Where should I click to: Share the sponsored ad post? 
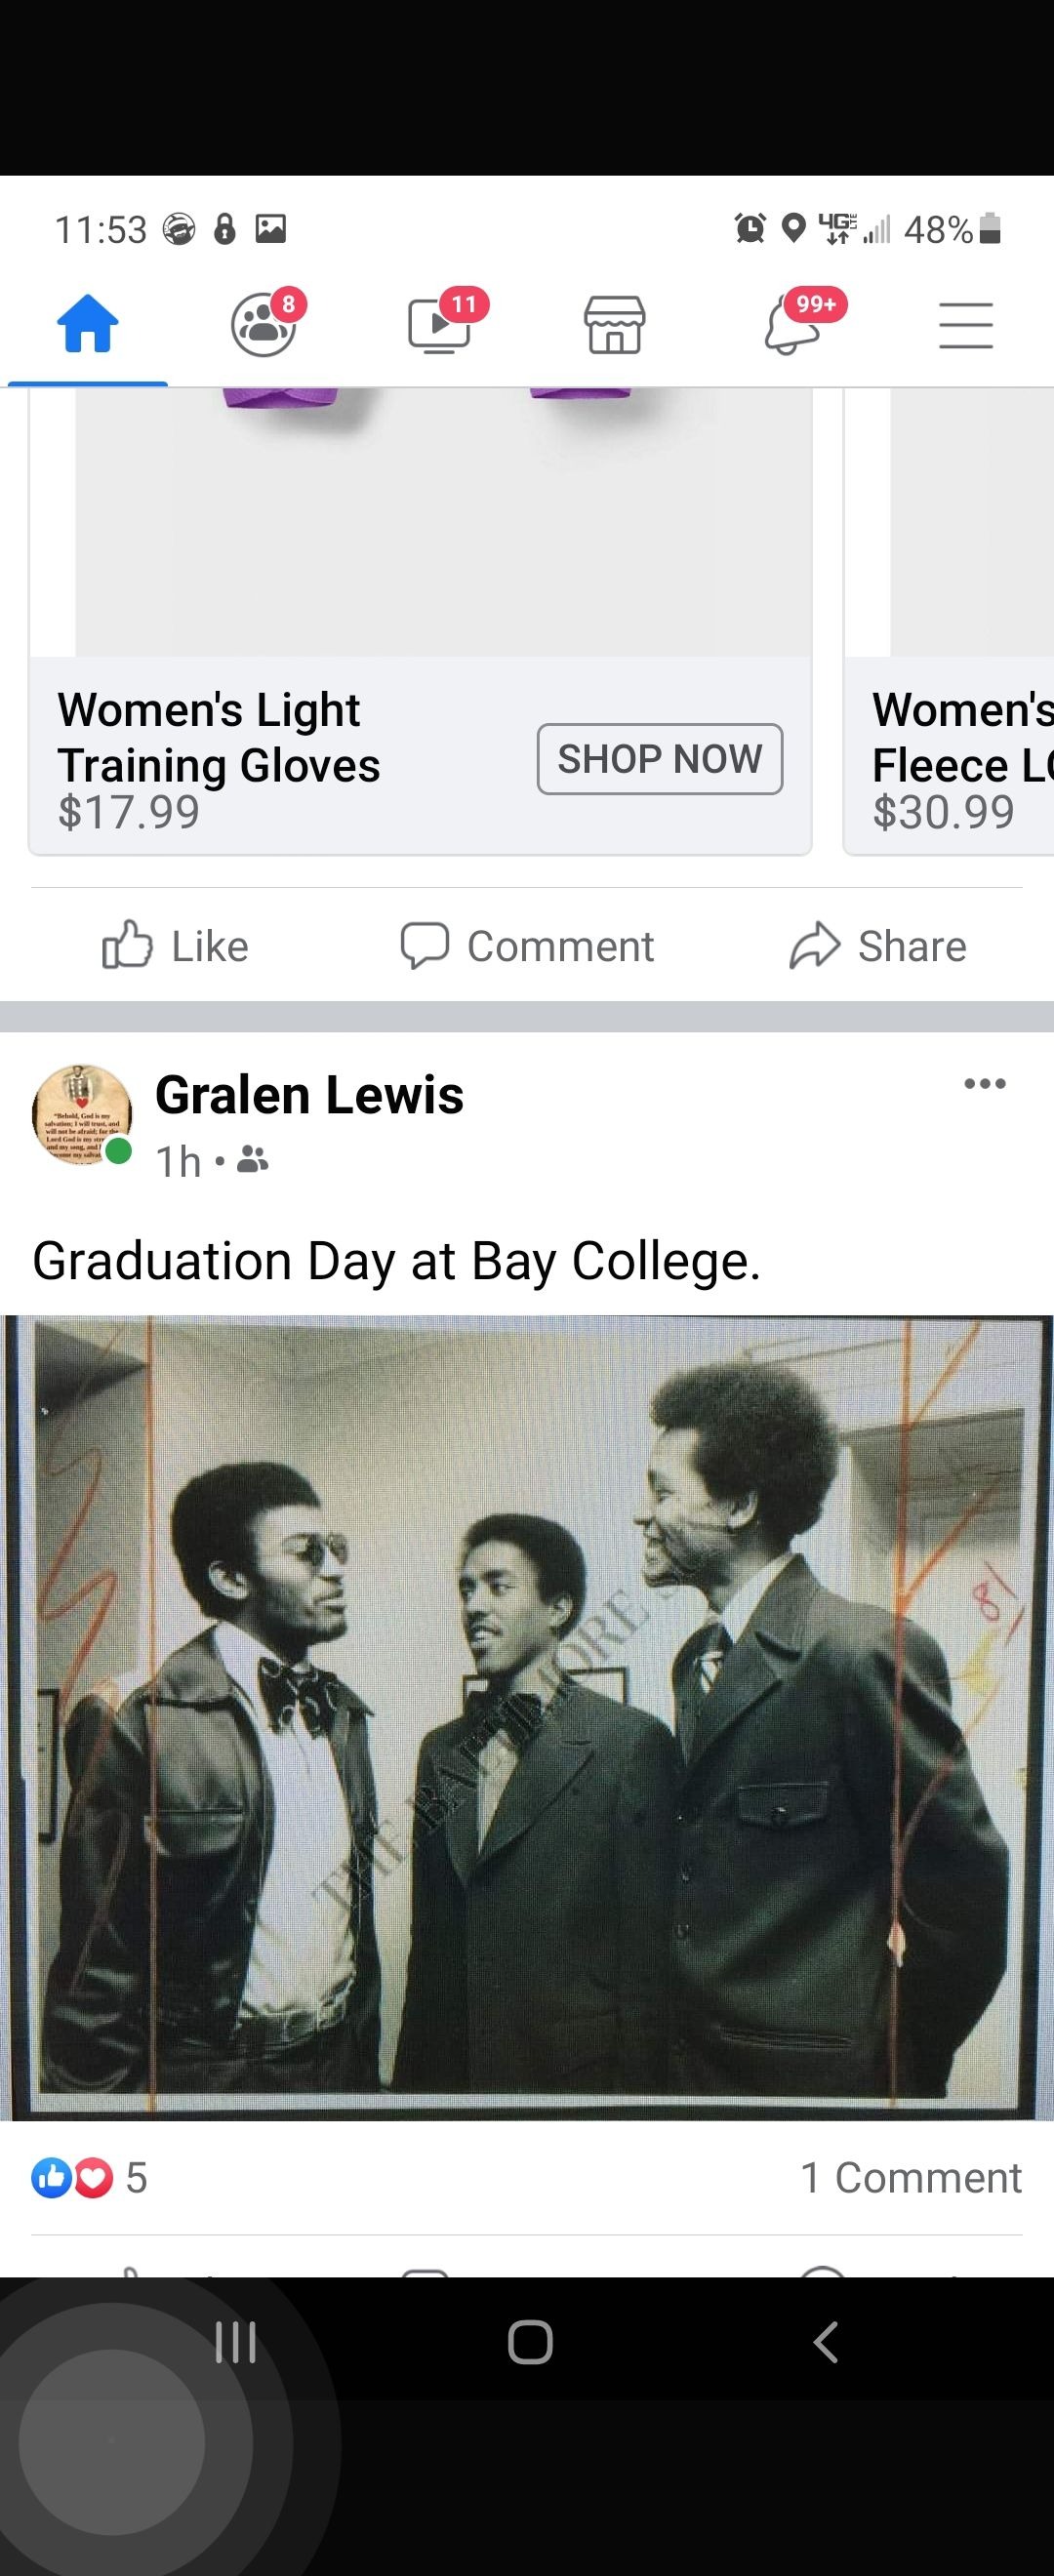pos(878,946)
